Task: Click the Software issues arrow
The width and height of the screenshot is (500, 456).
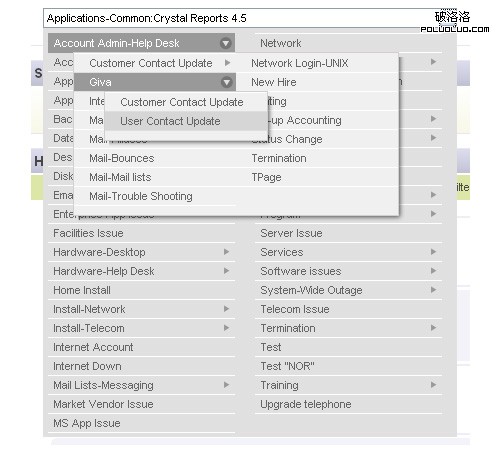Action: 433,271
